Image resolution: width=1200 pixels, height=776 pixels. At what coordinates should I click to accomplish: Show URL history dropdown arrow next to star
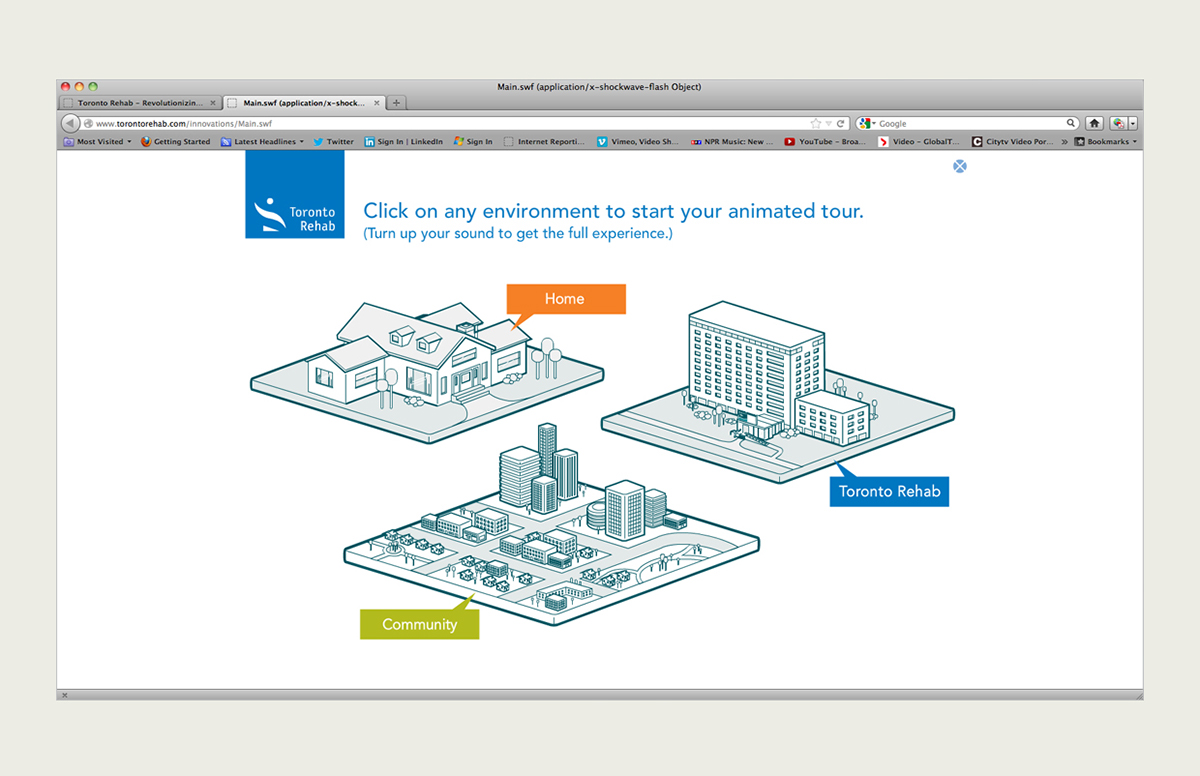[828, 123]
